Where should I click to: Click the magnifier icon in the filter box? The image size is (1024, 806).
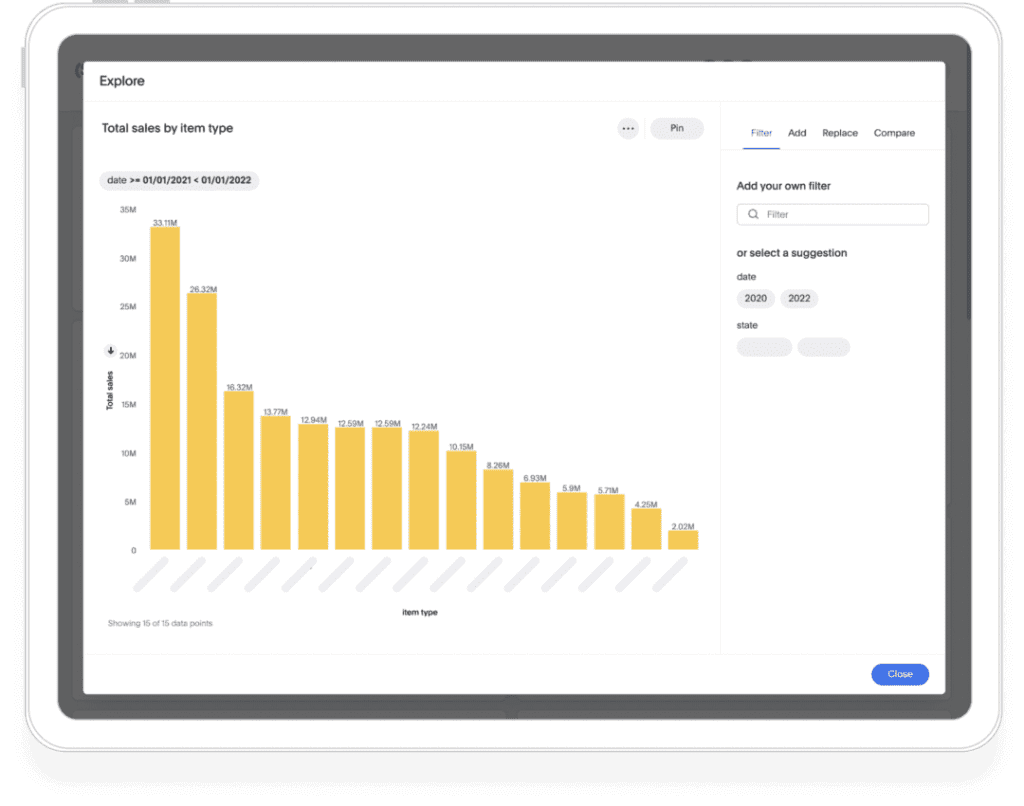click(x=752, y=215)
